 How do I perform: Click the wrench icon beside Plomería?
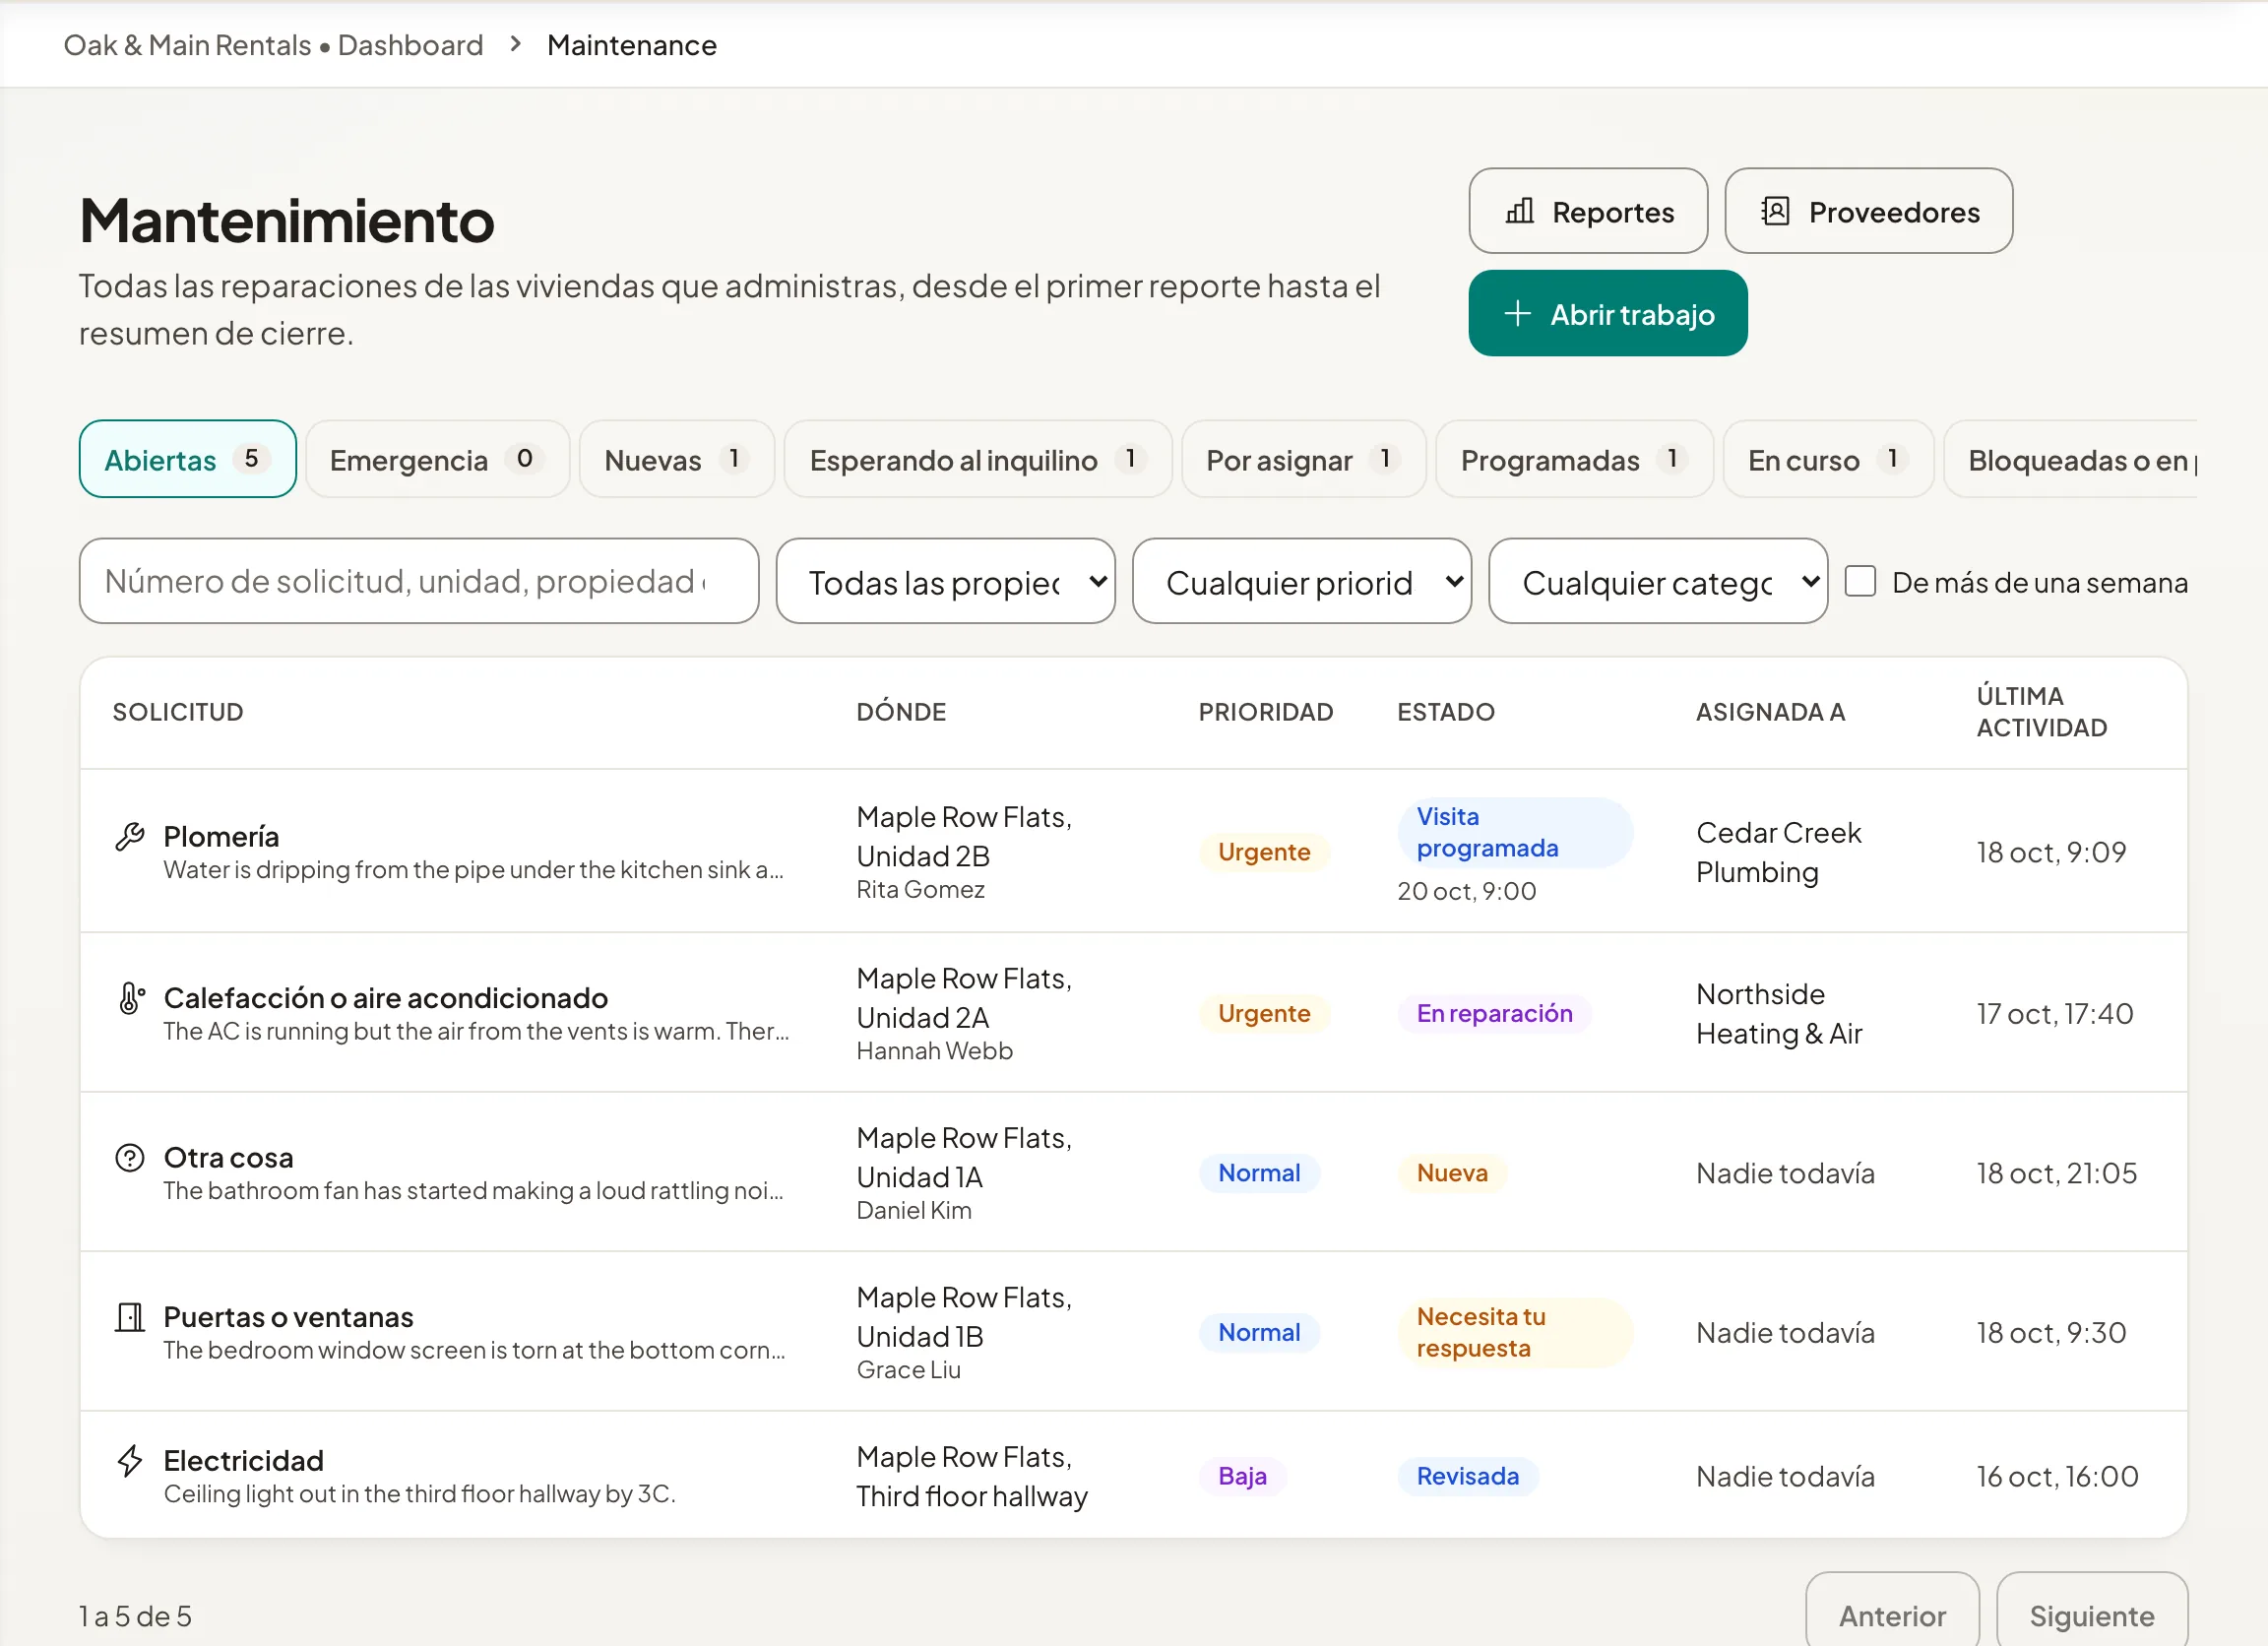click(x=130, y=836)
